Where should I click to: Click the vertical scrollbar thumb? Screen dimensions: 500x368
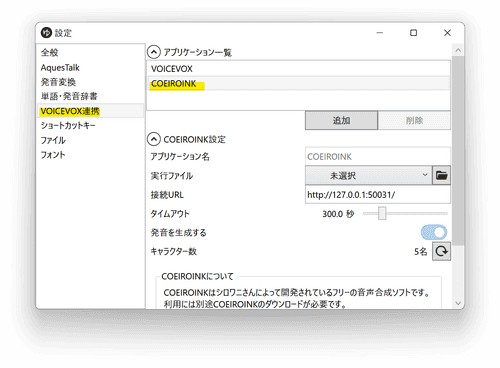pyautogui.click(x=458, y=151)
